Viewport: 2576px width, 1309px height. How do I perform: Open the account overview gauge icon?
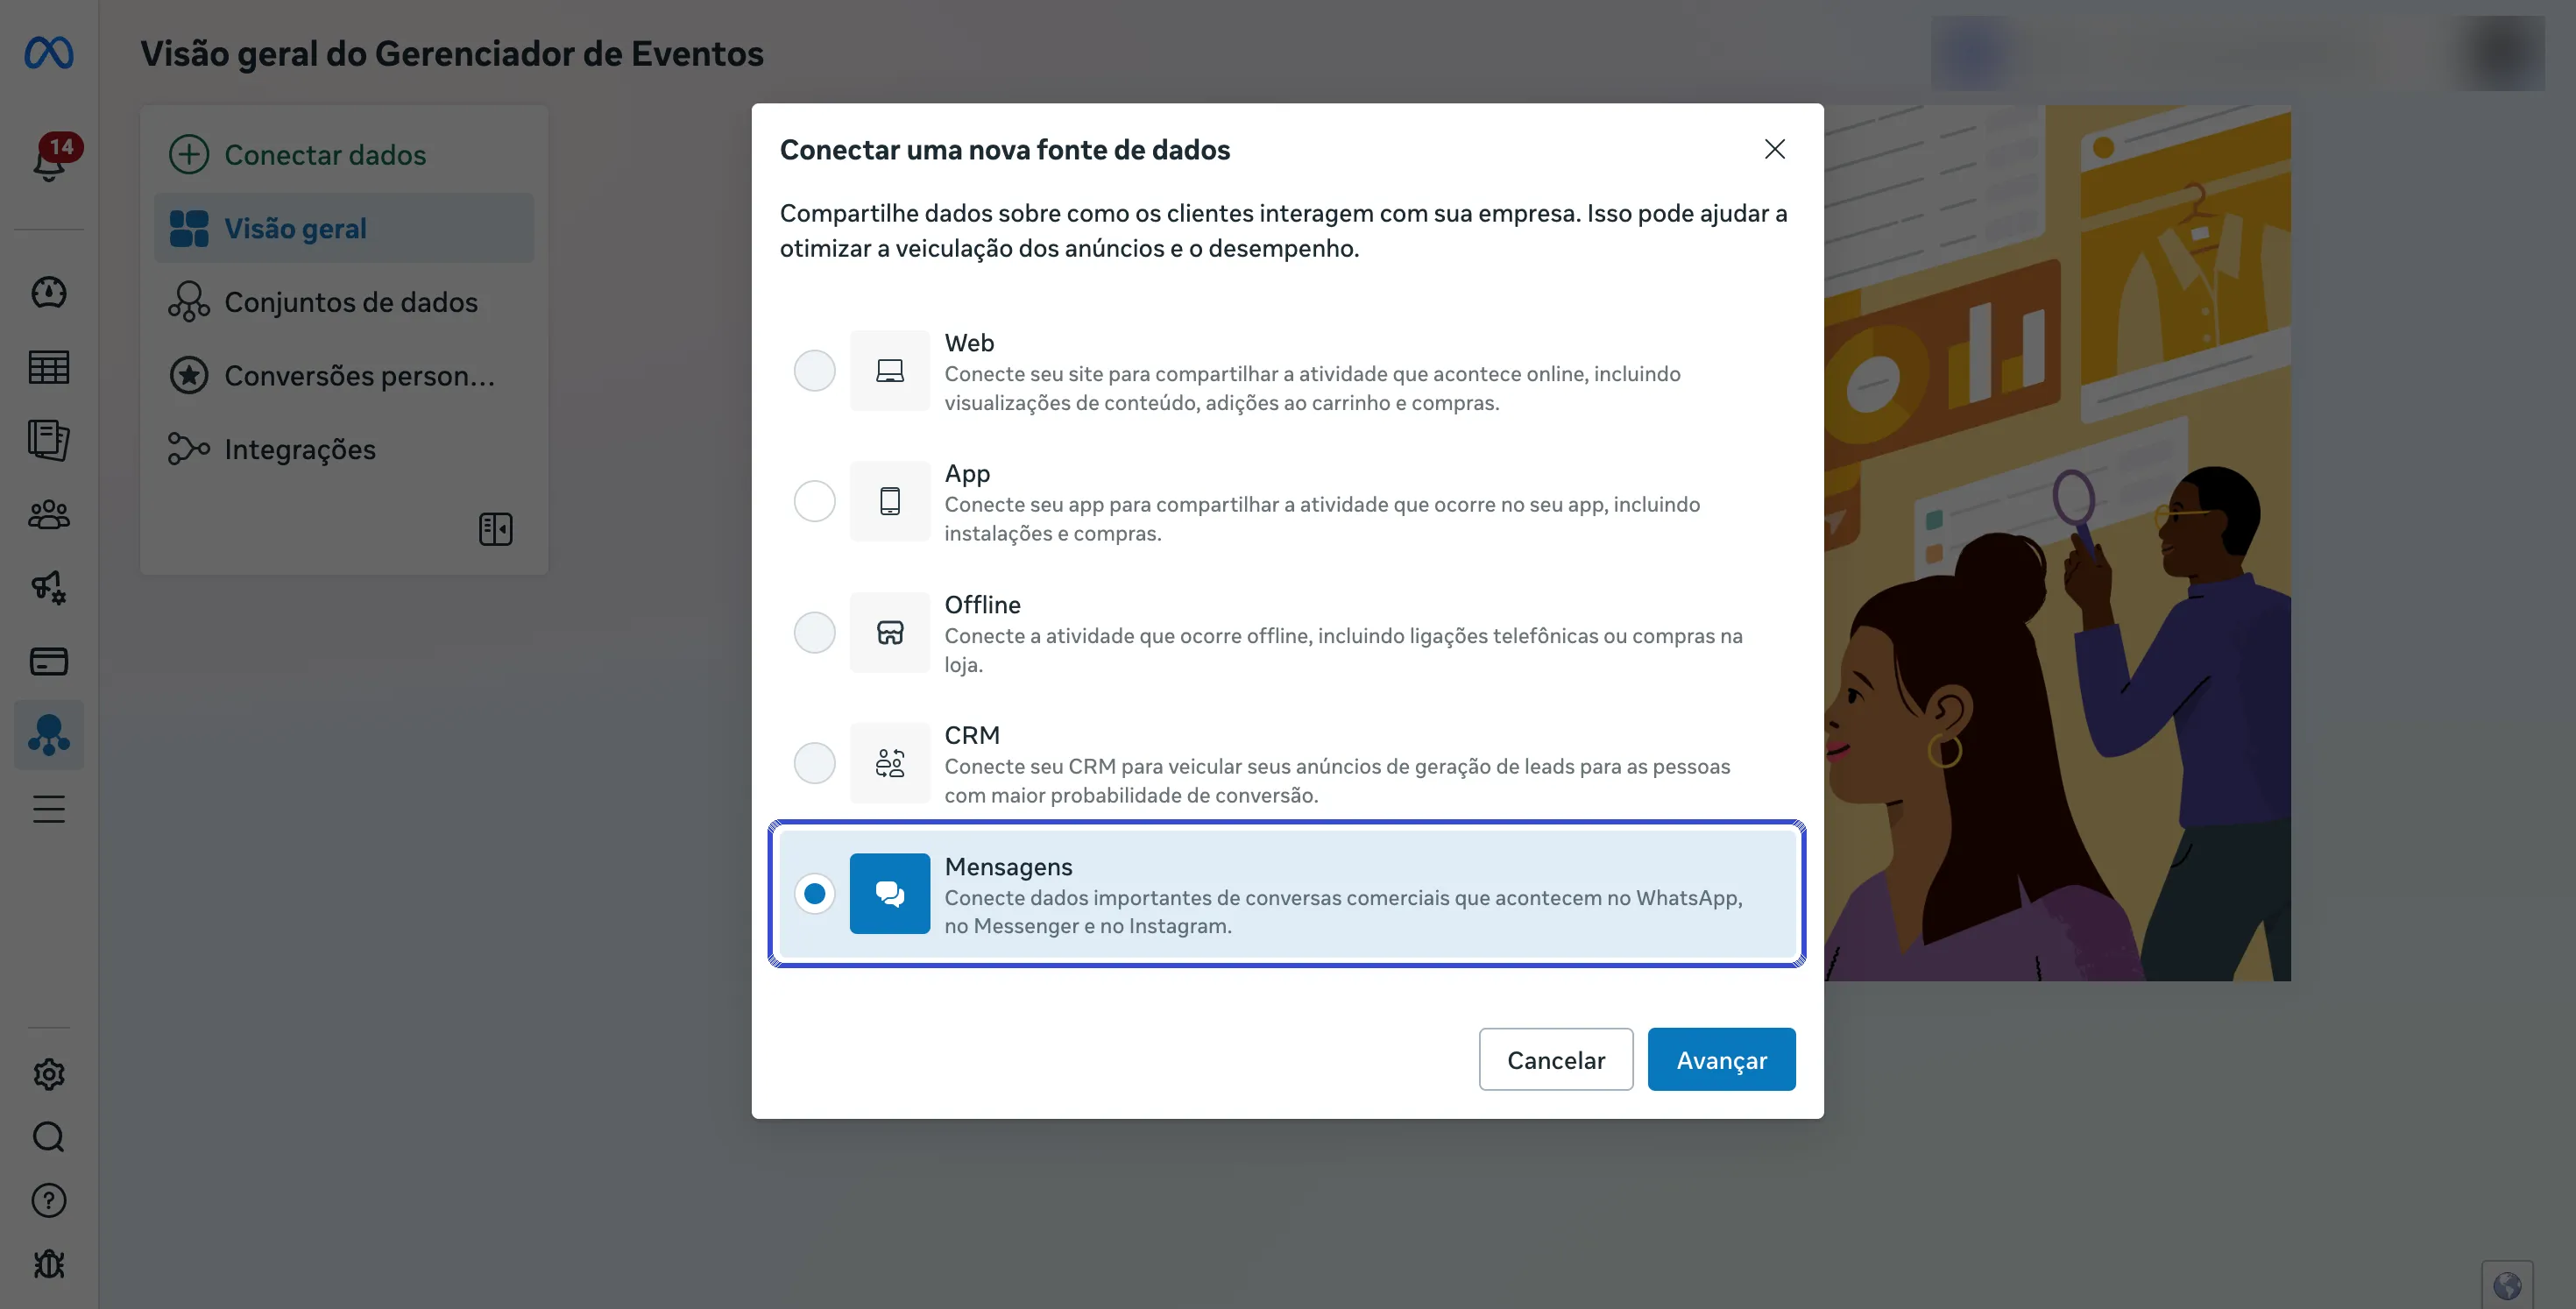[49, 293]
